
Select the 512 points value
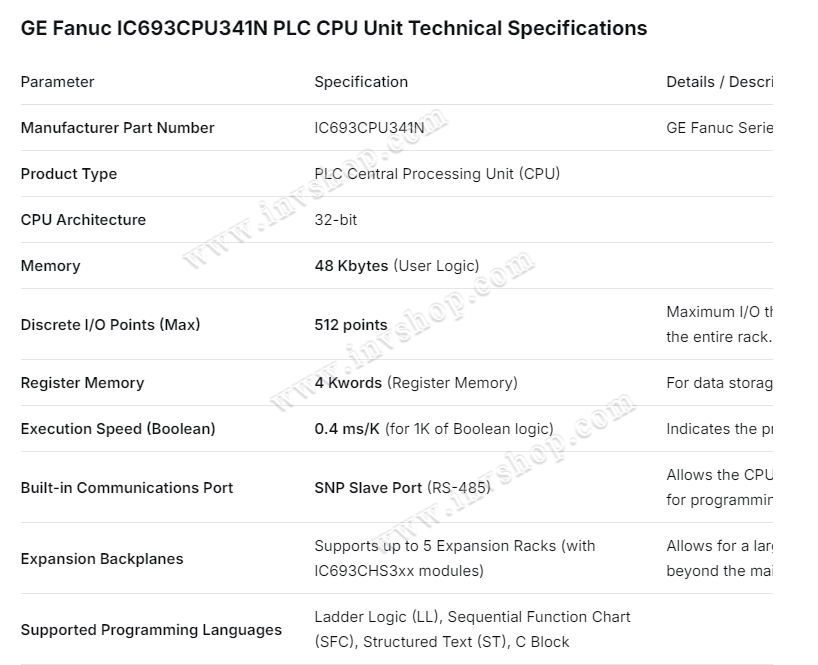tap(351, 325)
